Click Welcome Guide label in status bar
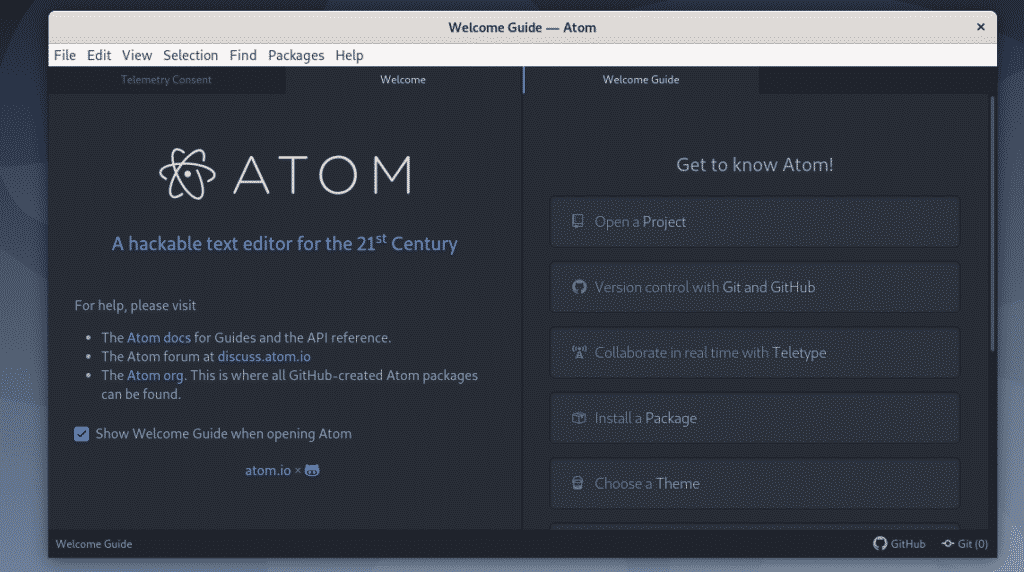Viewport: 1024px width, 572px height. coord(94,544)
